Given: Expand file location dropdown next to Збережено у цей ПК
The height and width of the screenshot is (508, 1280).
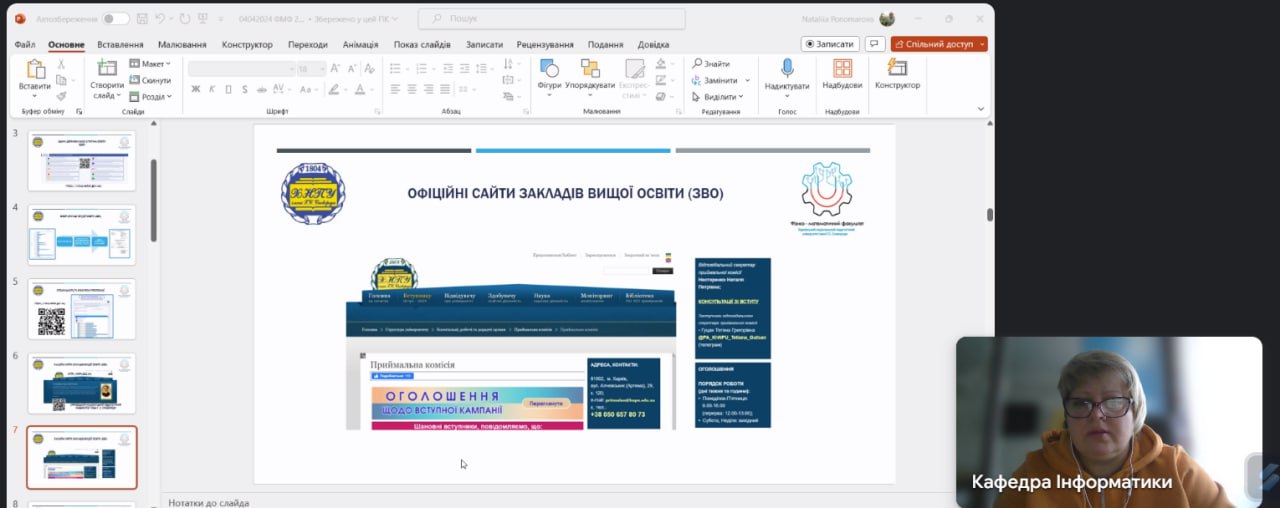Looking at the screenshot, I should [394, 19].
